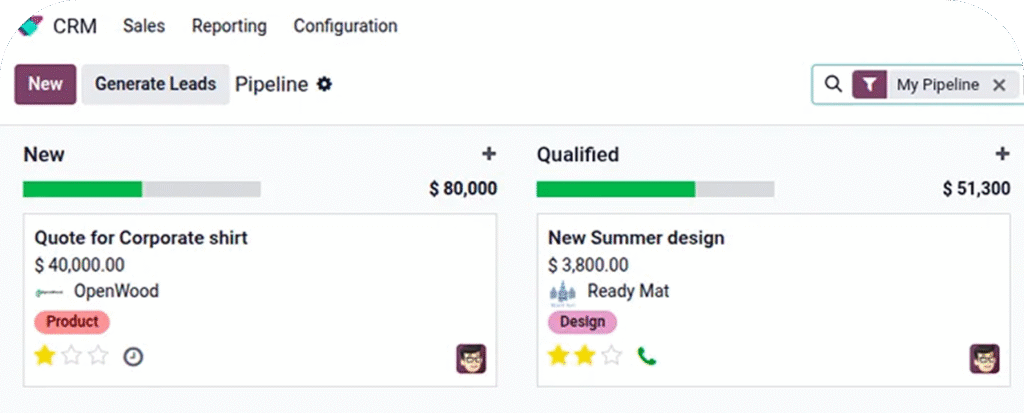Open the Sales menu
The image size is (1024, 413).
[x=144, y=26]
